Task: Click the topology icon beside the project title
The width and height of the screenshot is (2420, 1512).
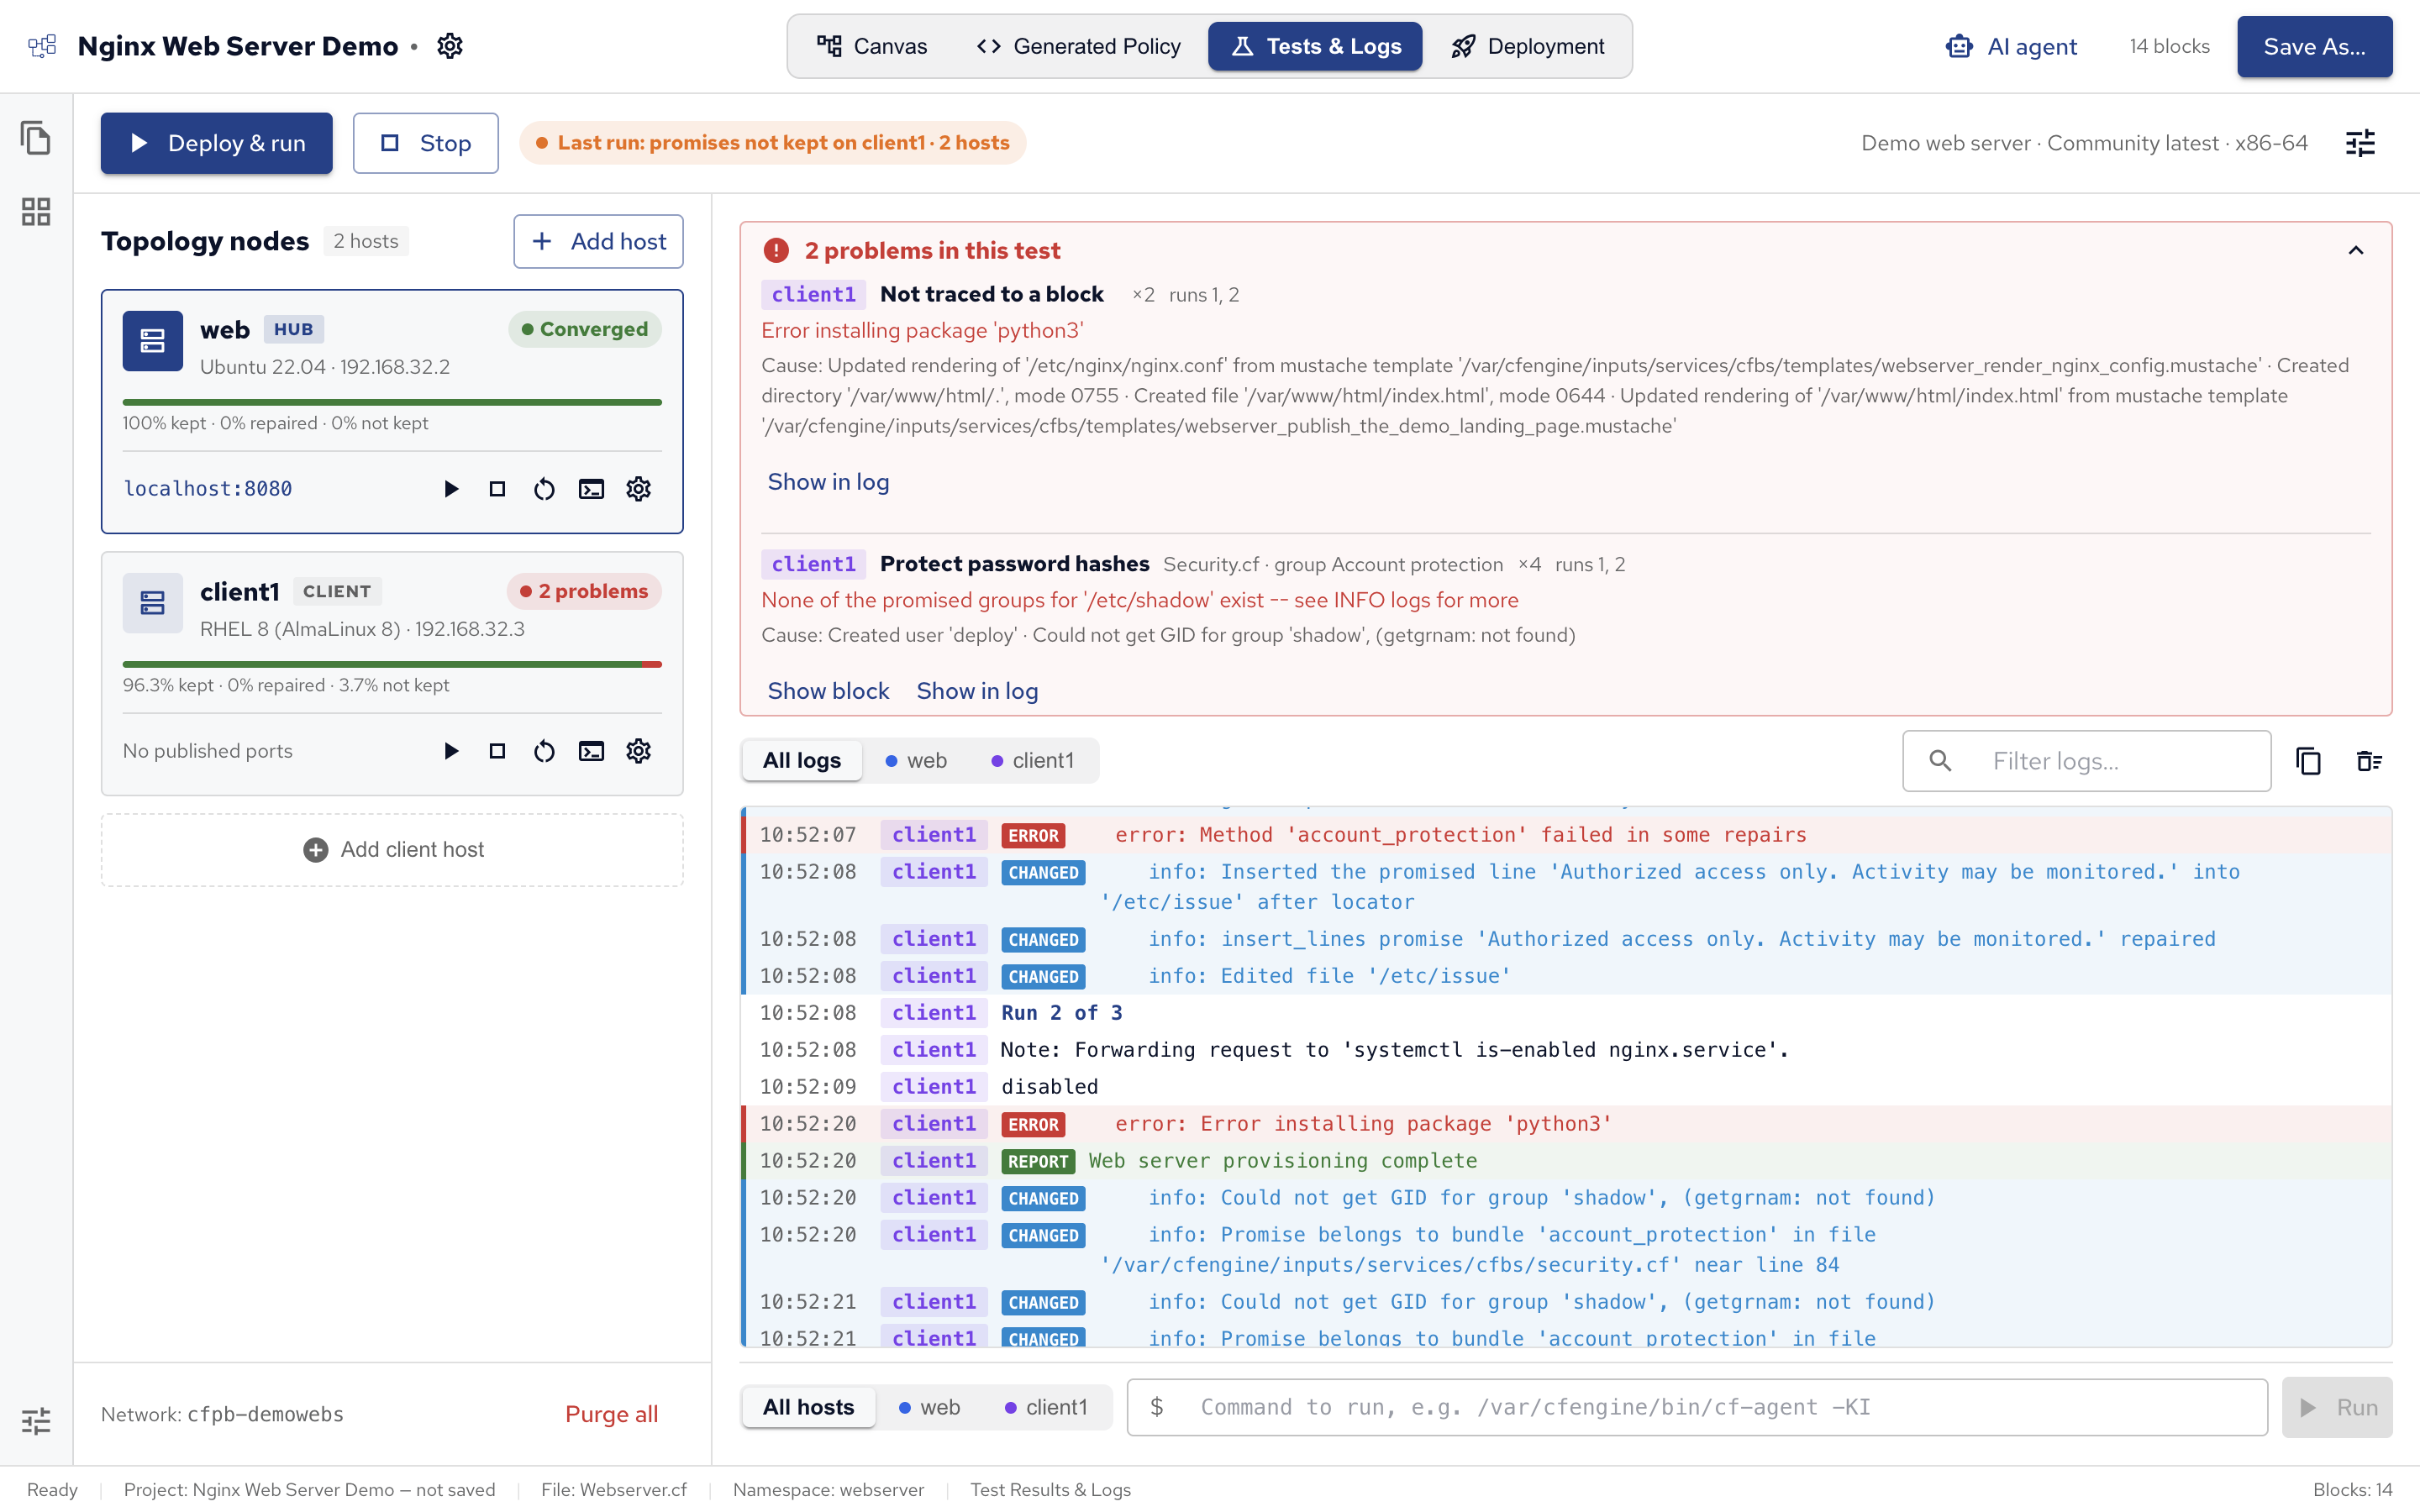Action: (x=42, y=46)
